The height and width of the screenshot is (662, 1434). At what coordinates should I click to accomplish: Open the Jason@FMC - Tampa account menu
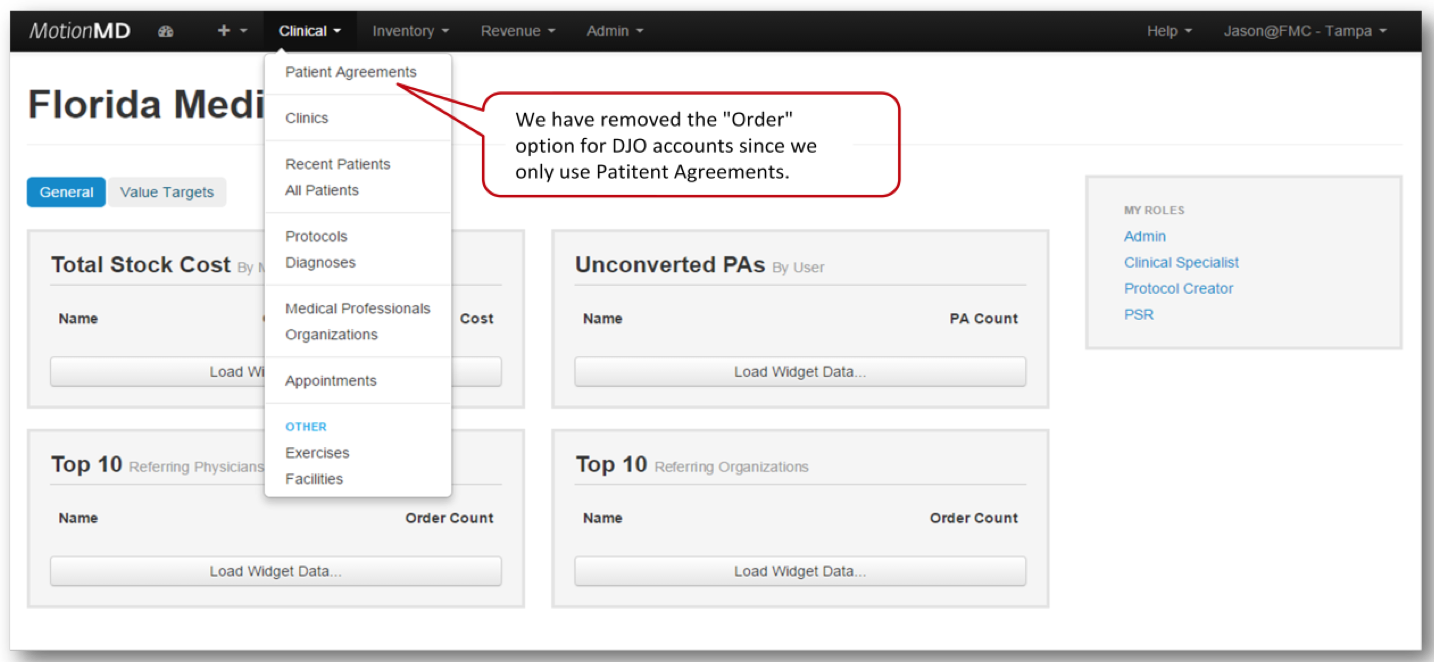click(x=1304, y=31)
